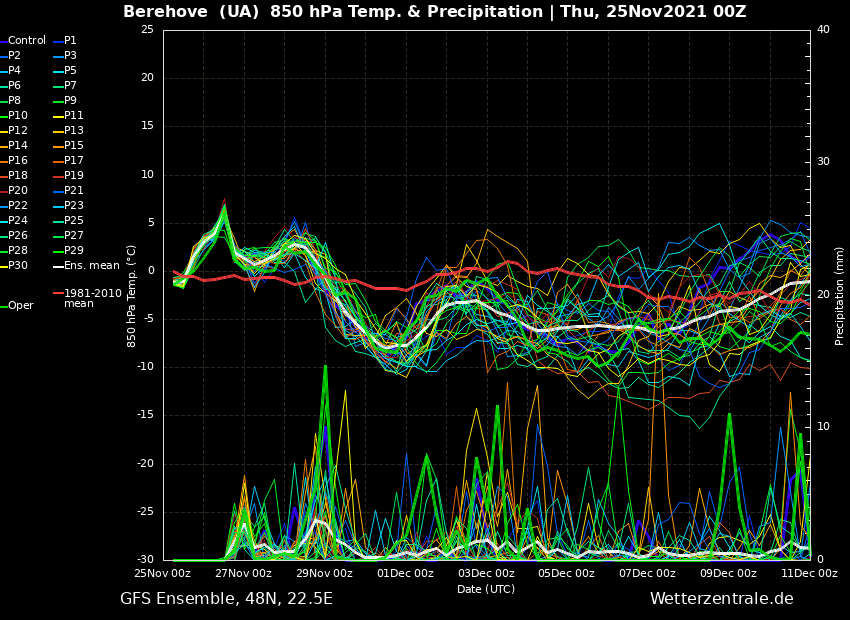The width and height of the screenshot is (850, 620).
Task: Click the Precipitation (mm) axis label
Action: (x=840, y=296)
